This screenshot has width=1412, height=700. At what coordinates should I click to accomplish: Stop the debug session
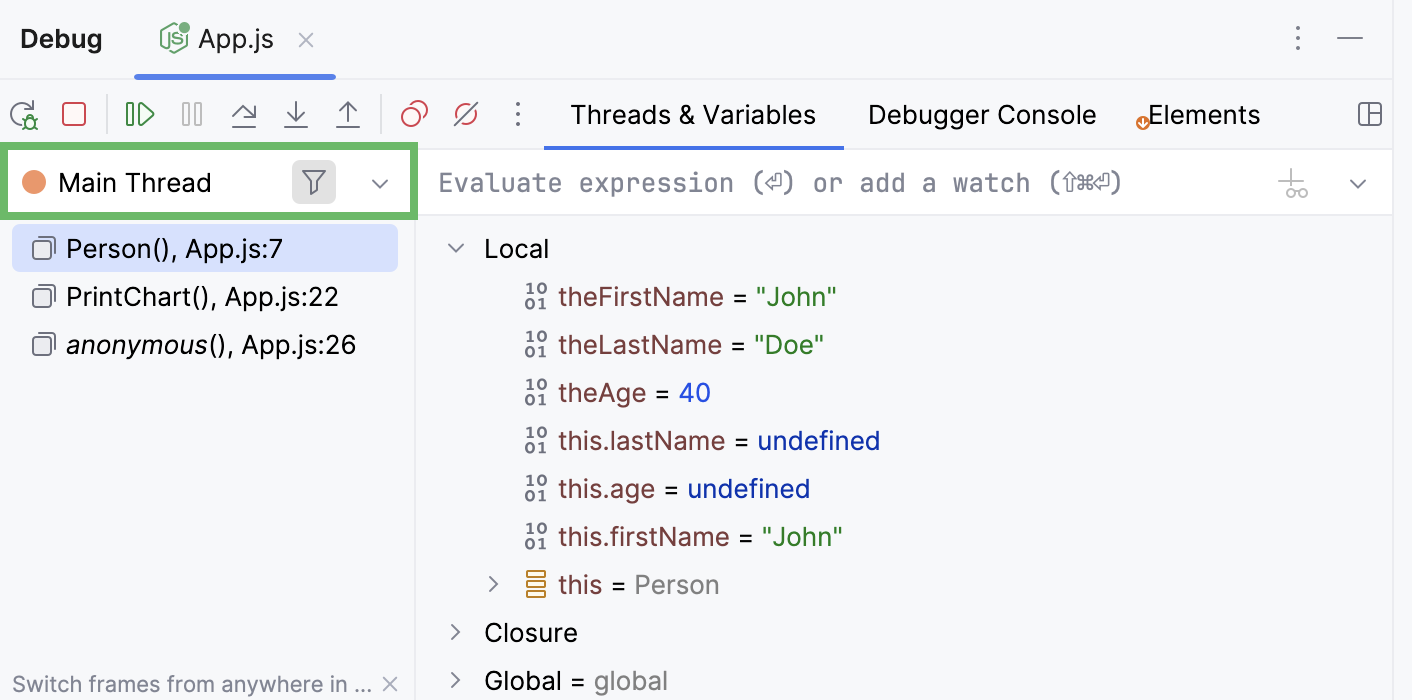click(x=73, y=114)
